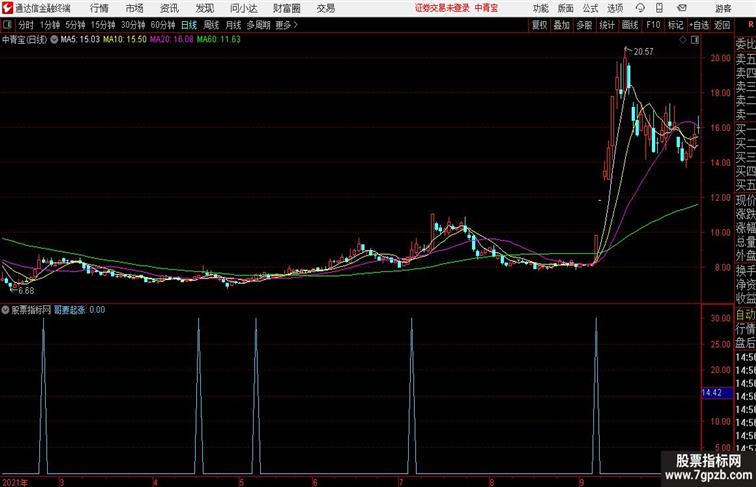756x487 pixels.
Task: Click the 叠加 overlay button
Action: [562, 25]
